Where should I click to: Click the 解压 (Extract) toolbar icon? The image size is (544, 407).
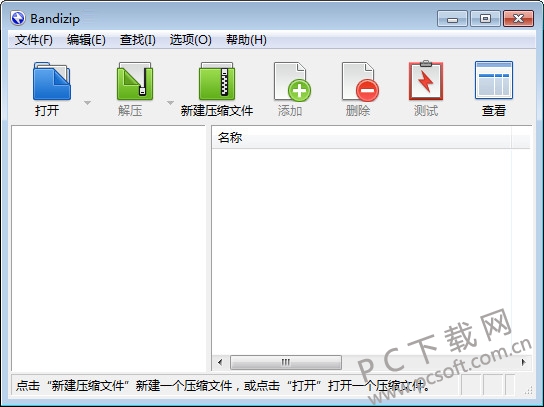135,81
